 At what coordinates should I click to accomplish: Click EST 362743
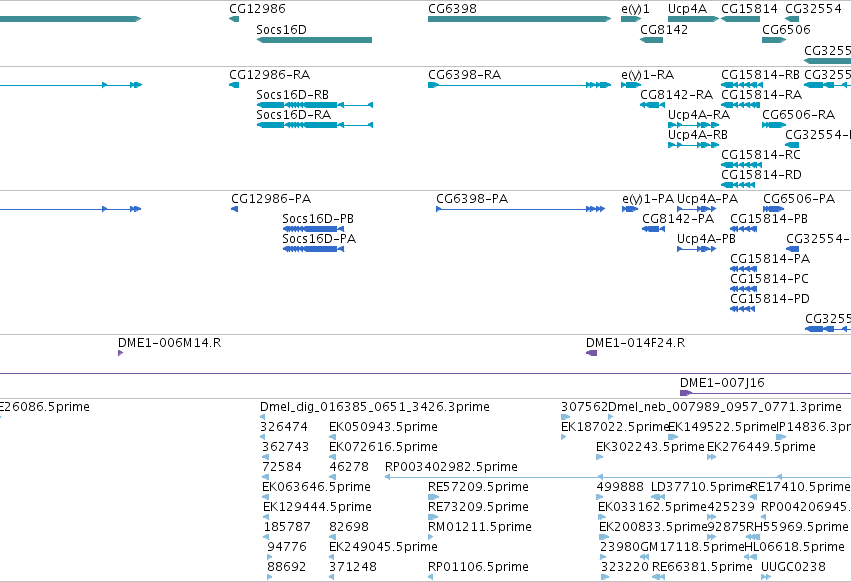265,457
